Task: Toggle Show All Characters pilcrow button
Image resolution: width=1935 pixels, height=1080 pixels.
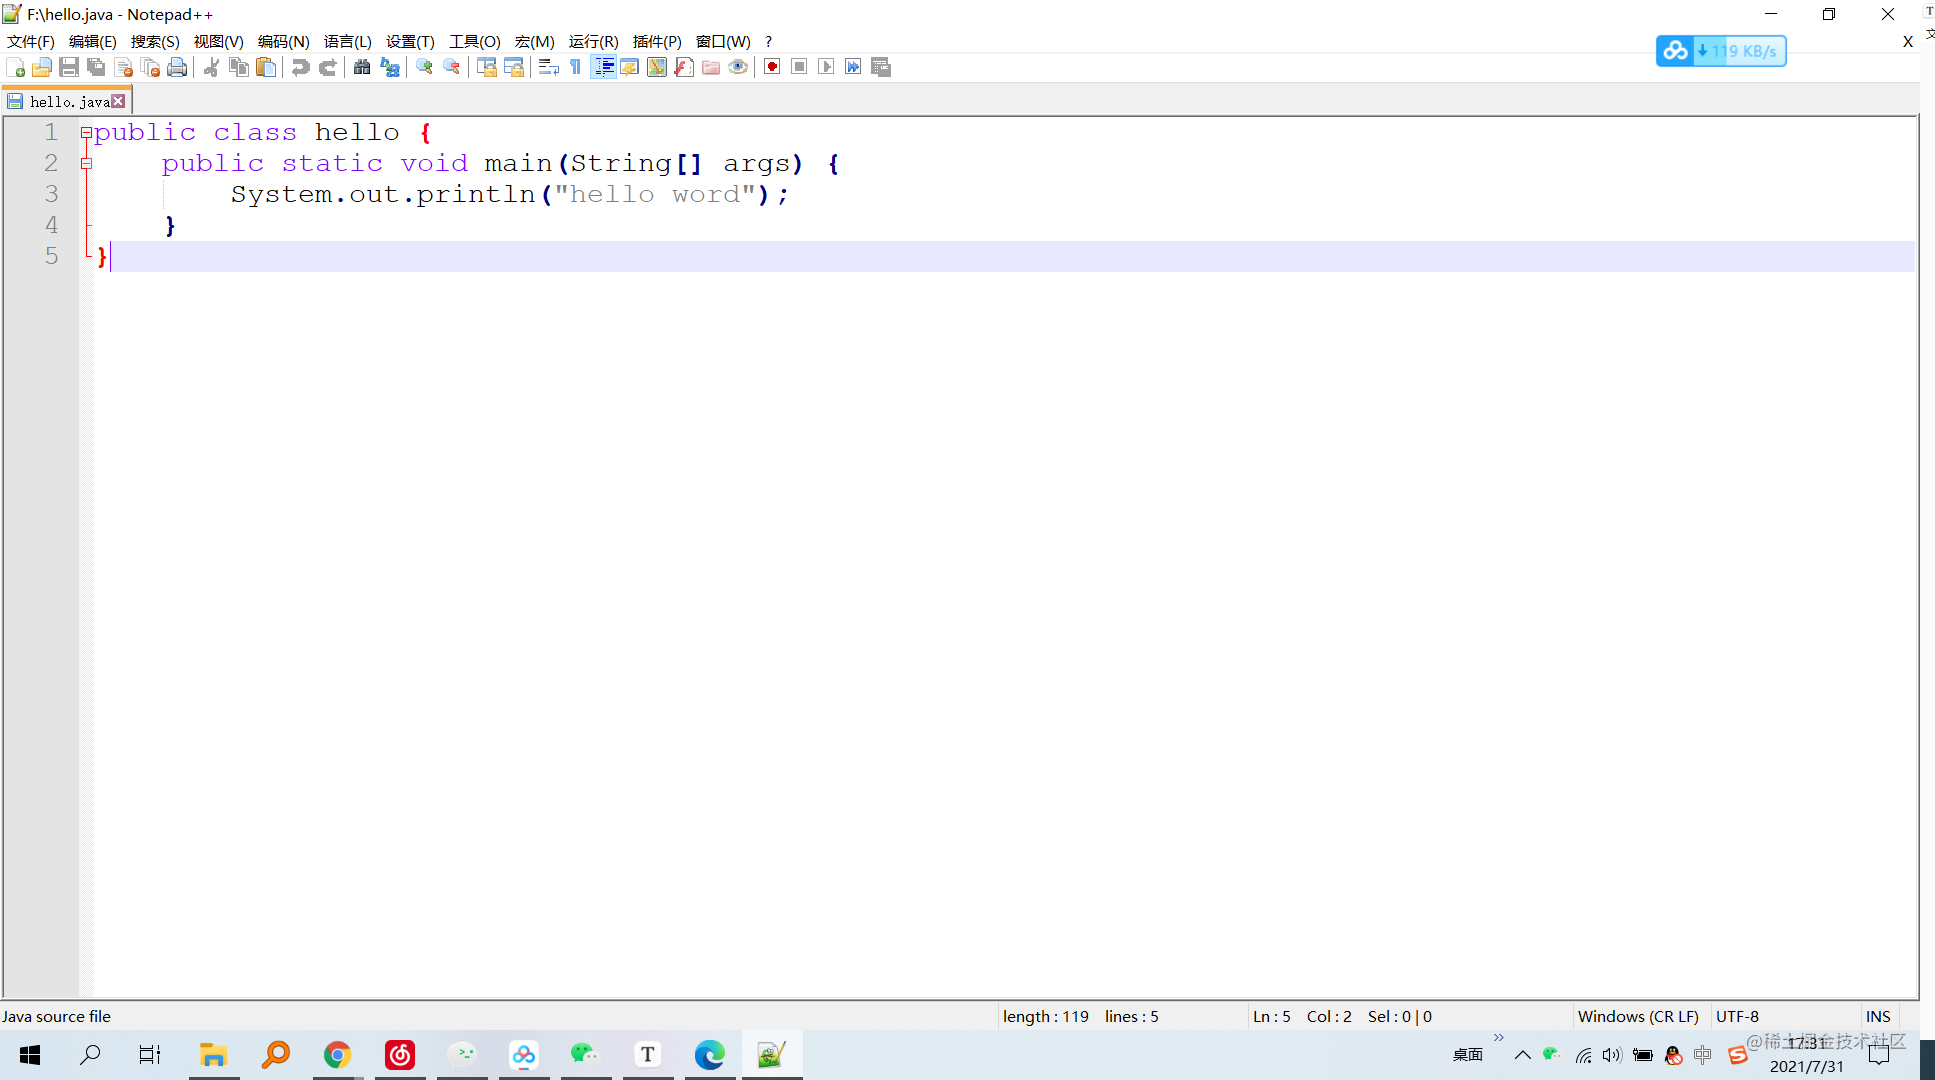Action: [575, 67]
